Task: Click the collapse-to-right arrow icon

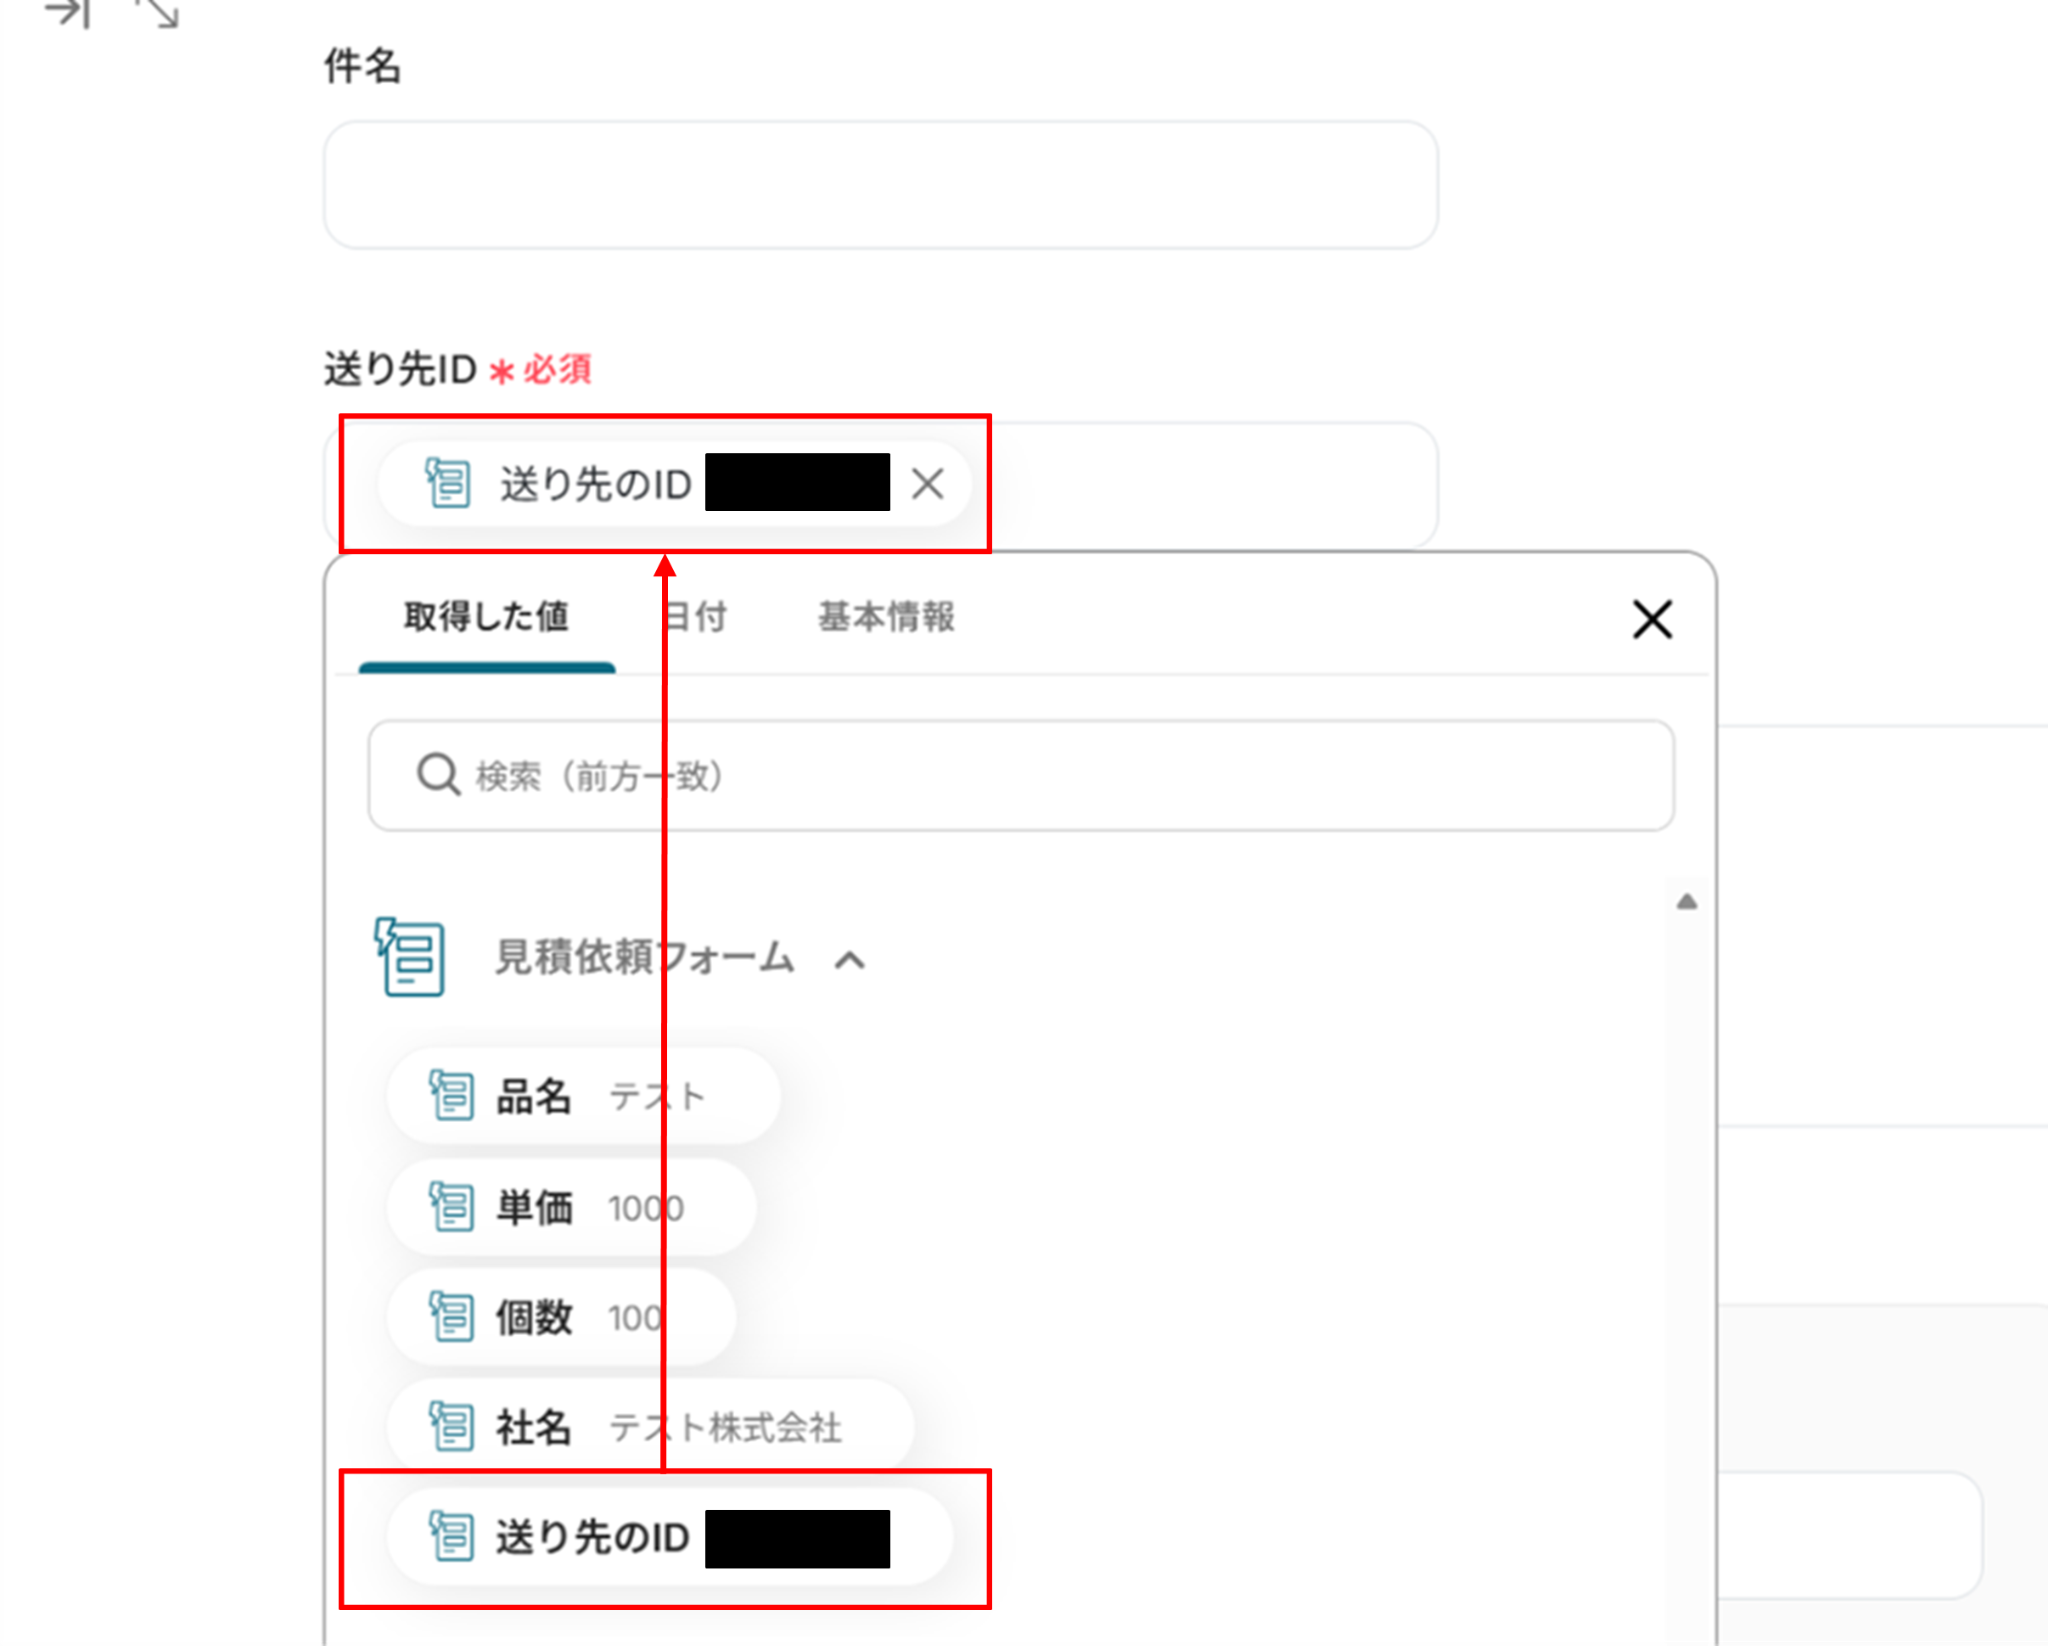Action: tap(68, 12)
